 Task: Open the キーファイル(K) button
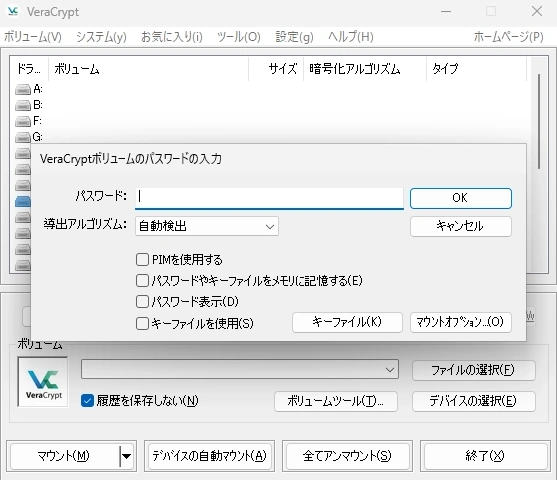[347, 322]
